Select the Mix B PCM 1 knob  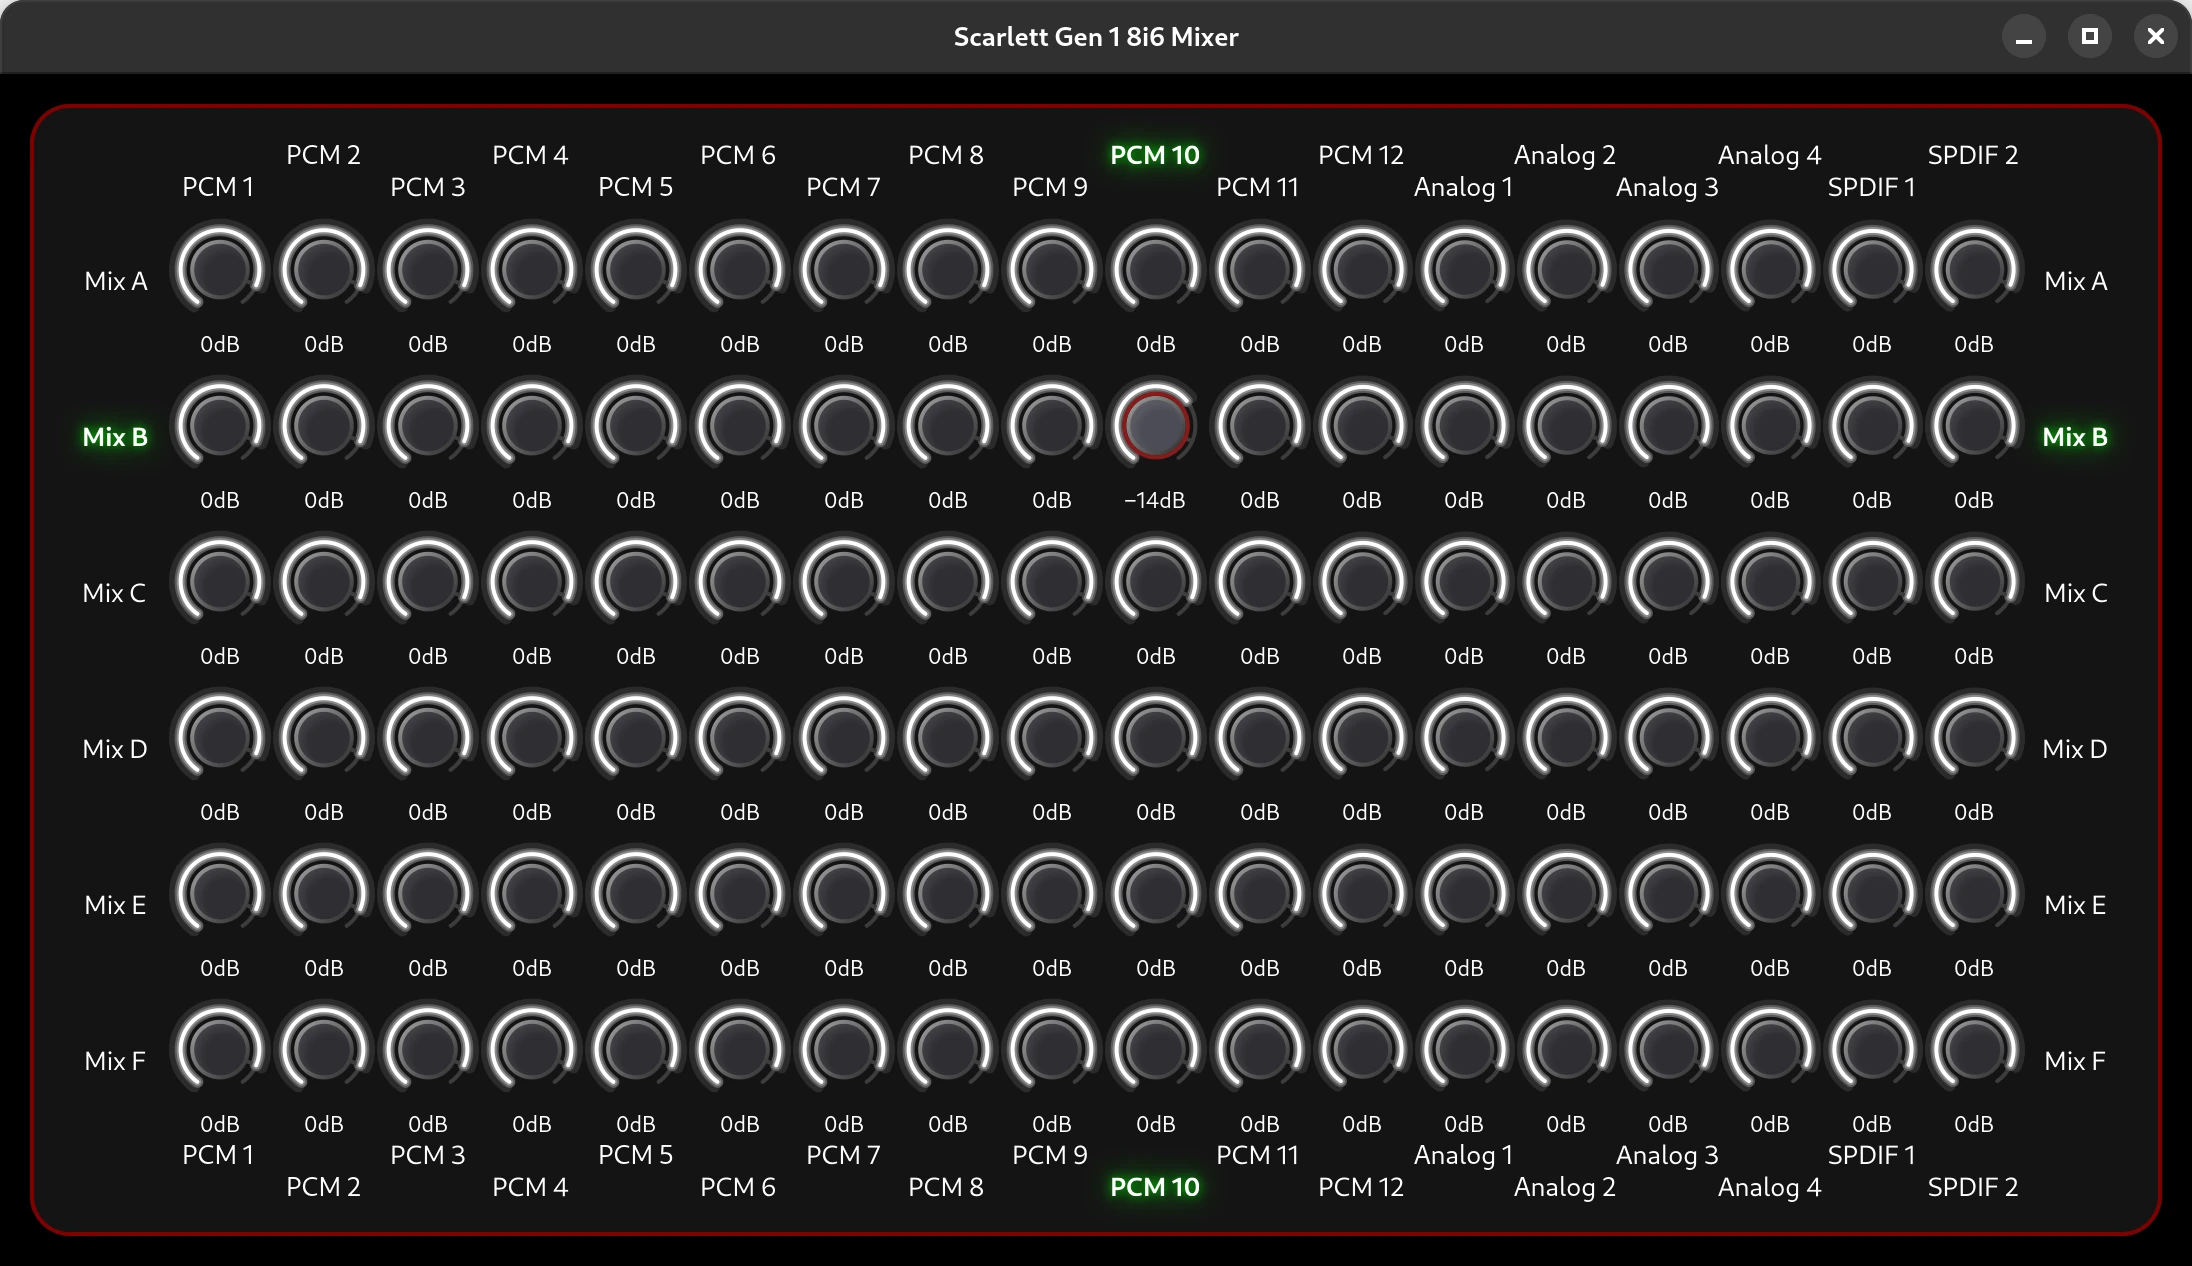pyautogui.click(x=220, y=425)
